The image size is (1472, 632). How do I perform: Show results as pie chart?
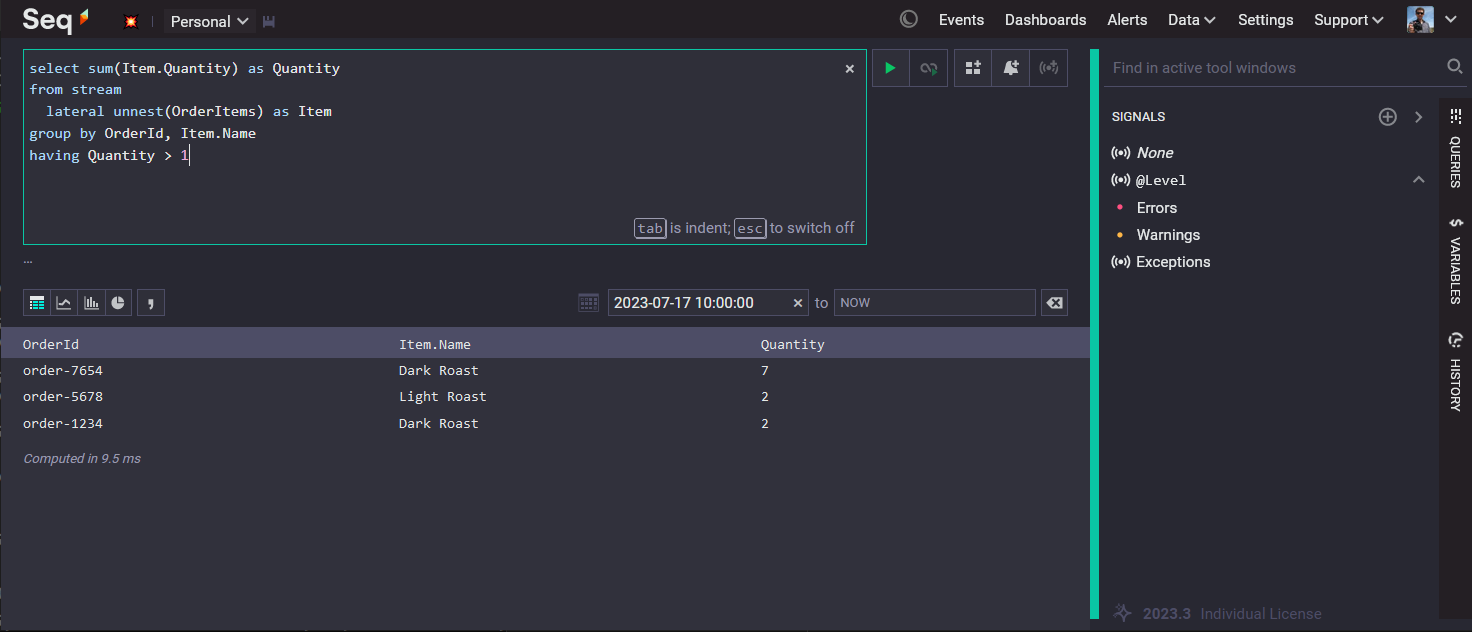click(118, 302)
